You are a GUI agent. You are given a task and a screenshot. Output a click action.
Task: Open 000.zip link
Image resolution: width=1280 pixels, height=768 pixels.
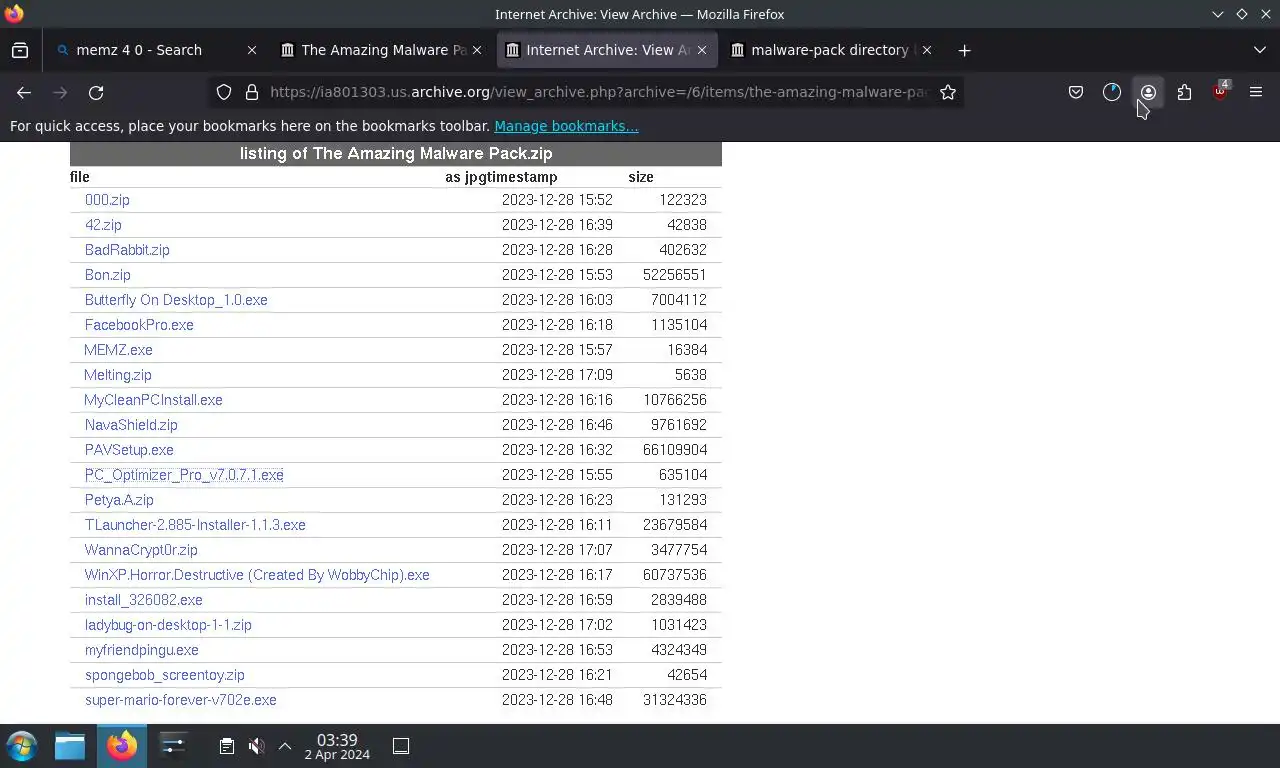coord(107,200)
